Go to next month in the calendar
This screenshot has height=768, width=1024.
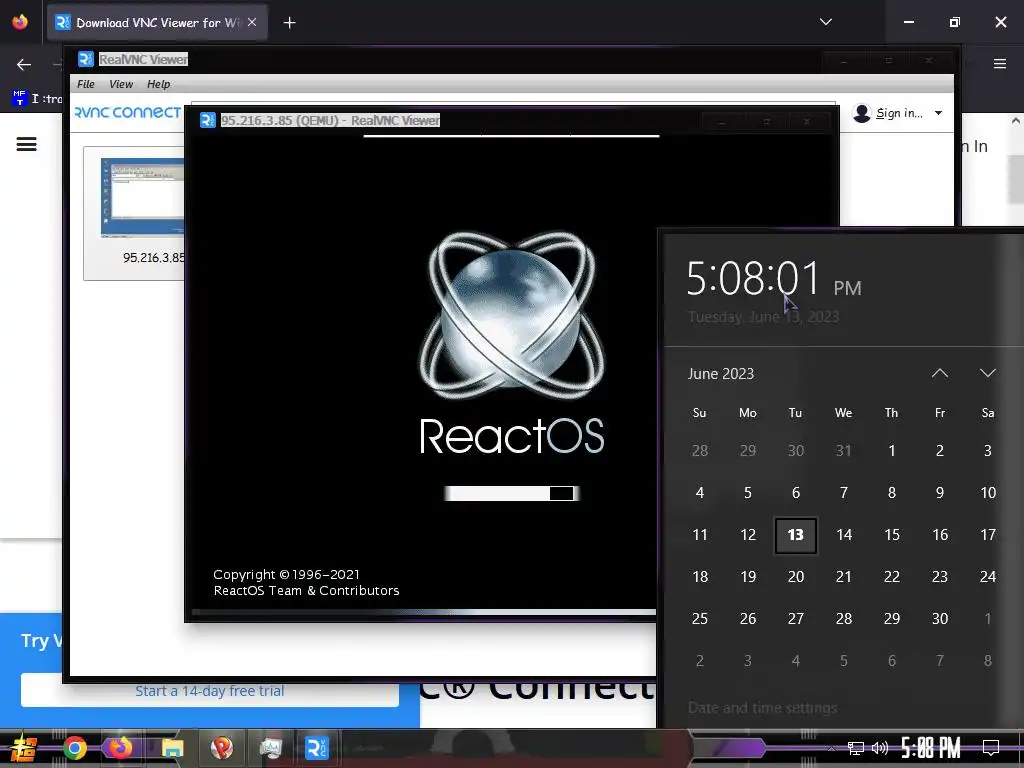click(987, 374)
